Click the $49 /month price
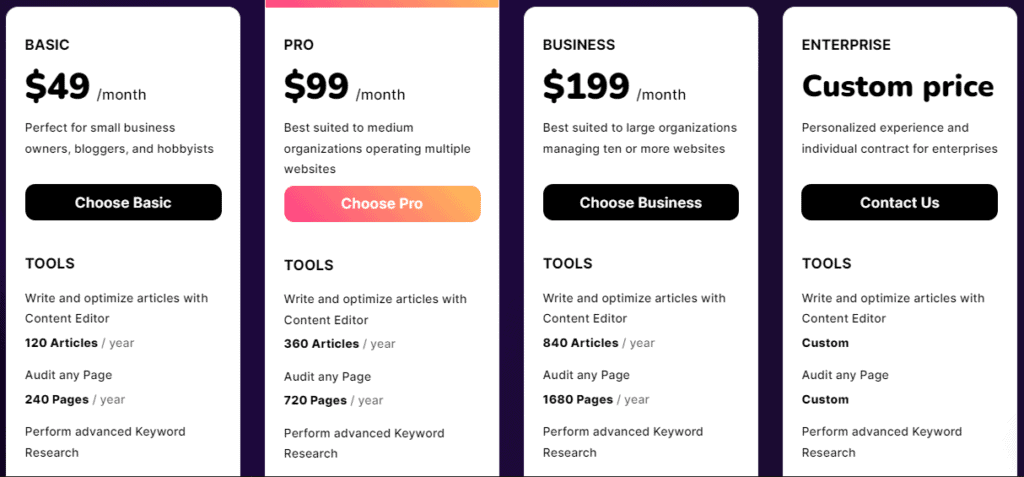 click(86, 87)
